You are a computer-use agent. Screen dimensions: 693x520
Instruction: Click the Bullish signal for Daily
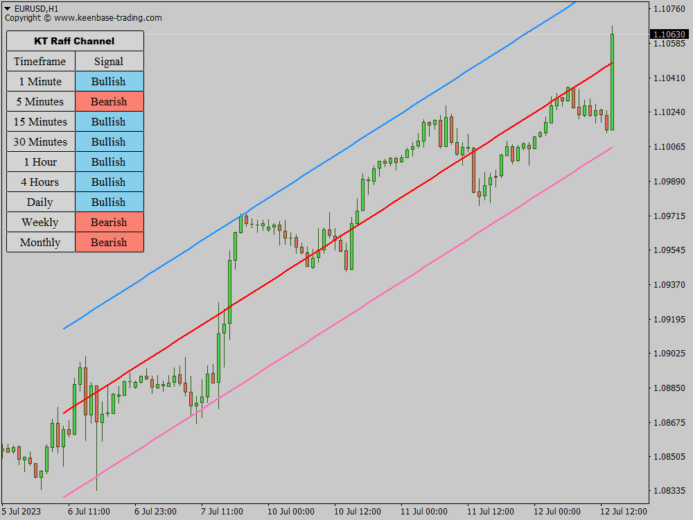tap(109, 202)
